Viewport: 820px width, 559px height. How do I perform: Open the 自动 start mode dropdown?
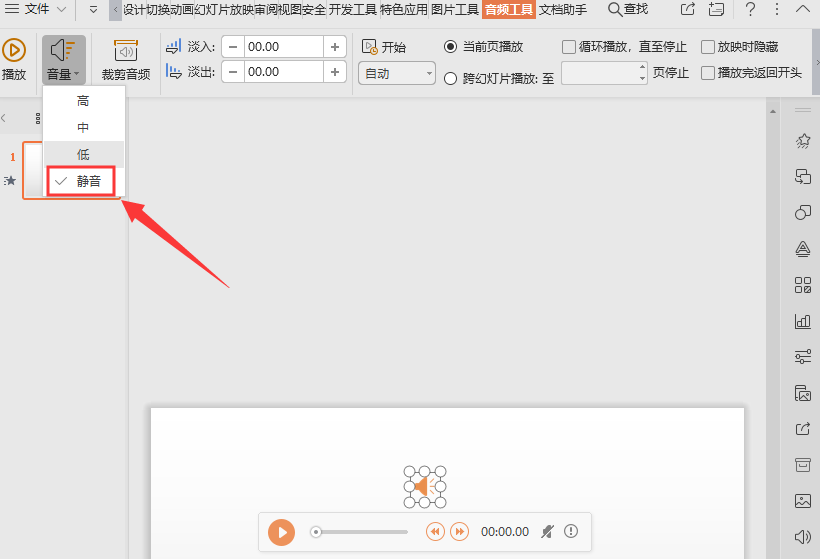[x=397, y=74]
